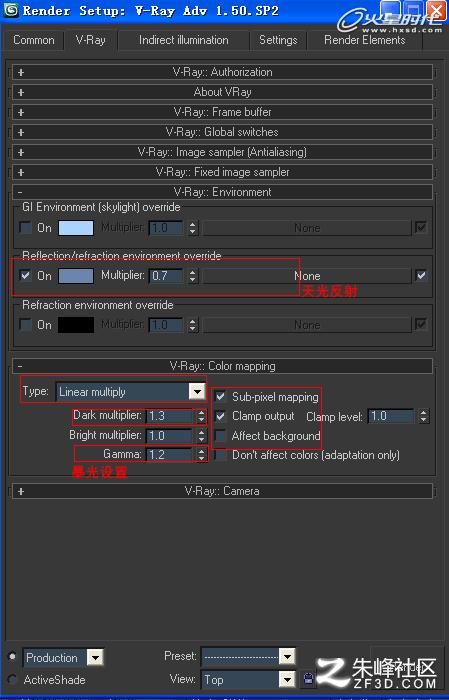Open the View dropdown set to Top
The height and width of the screenshot is (700, 449).
pyautogui.click(x=248, y=680)
